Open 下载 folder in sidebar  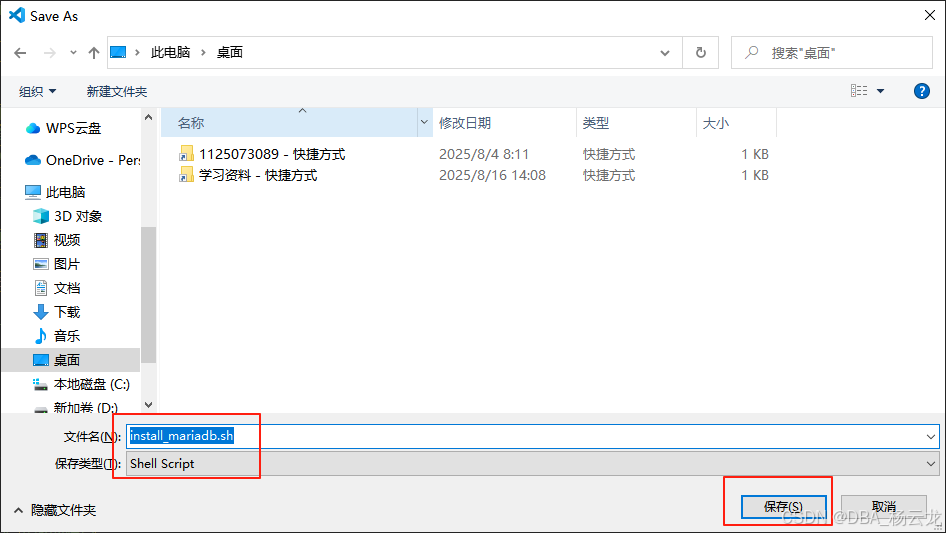(57, 312)
